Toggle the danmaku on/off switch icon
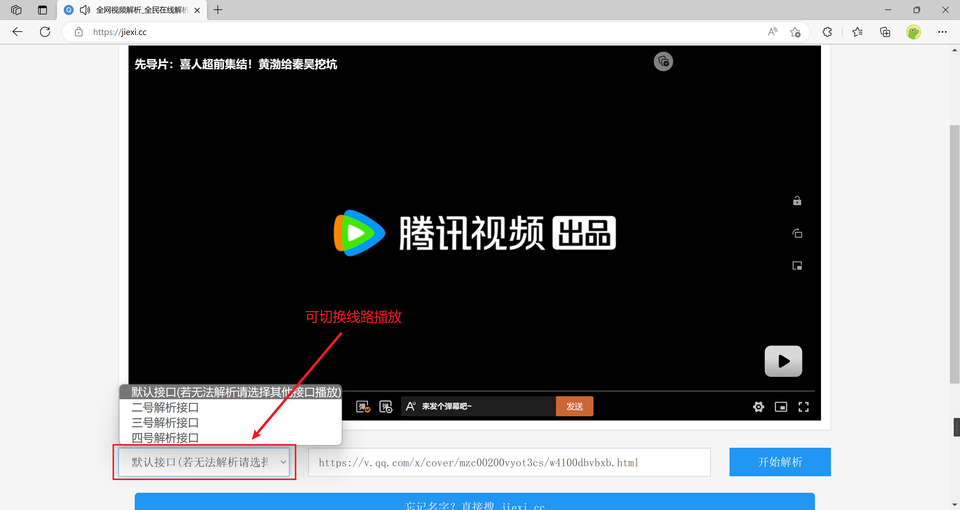960x510 pixels. pos(363,407)
